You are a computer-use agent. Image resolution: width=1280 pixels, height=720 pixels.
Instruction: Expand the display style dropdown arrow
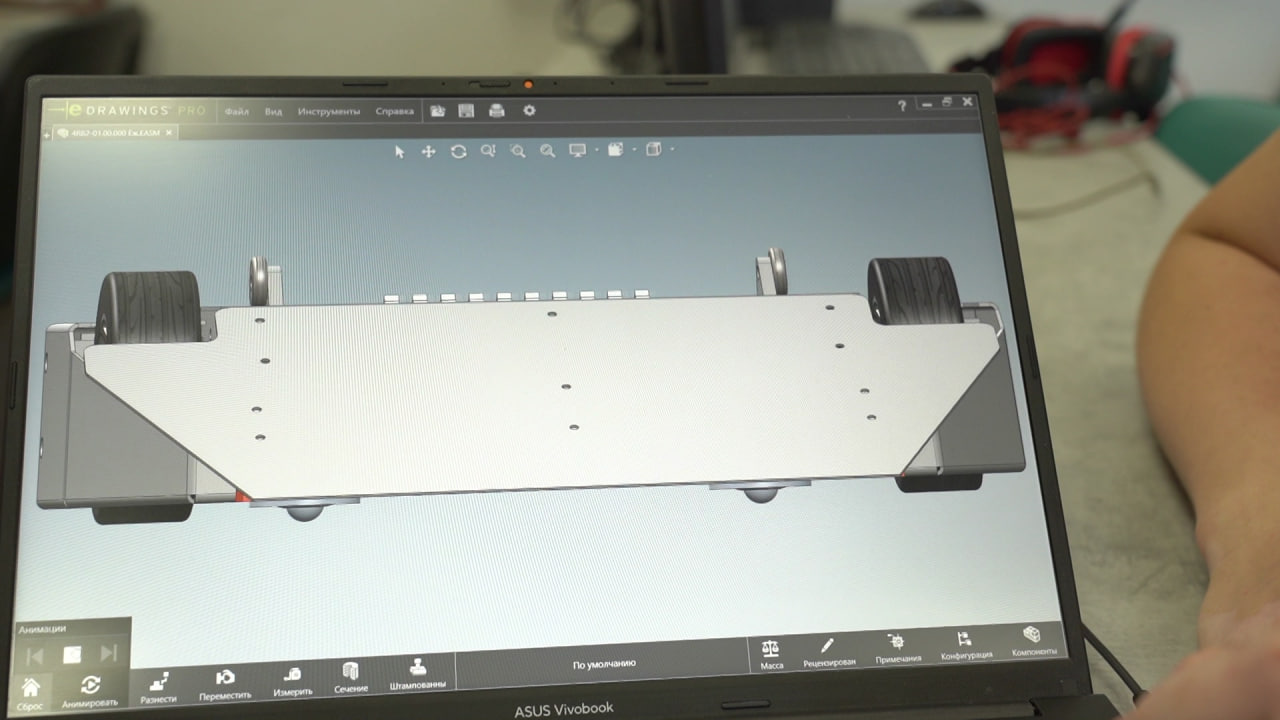point(596,150)
